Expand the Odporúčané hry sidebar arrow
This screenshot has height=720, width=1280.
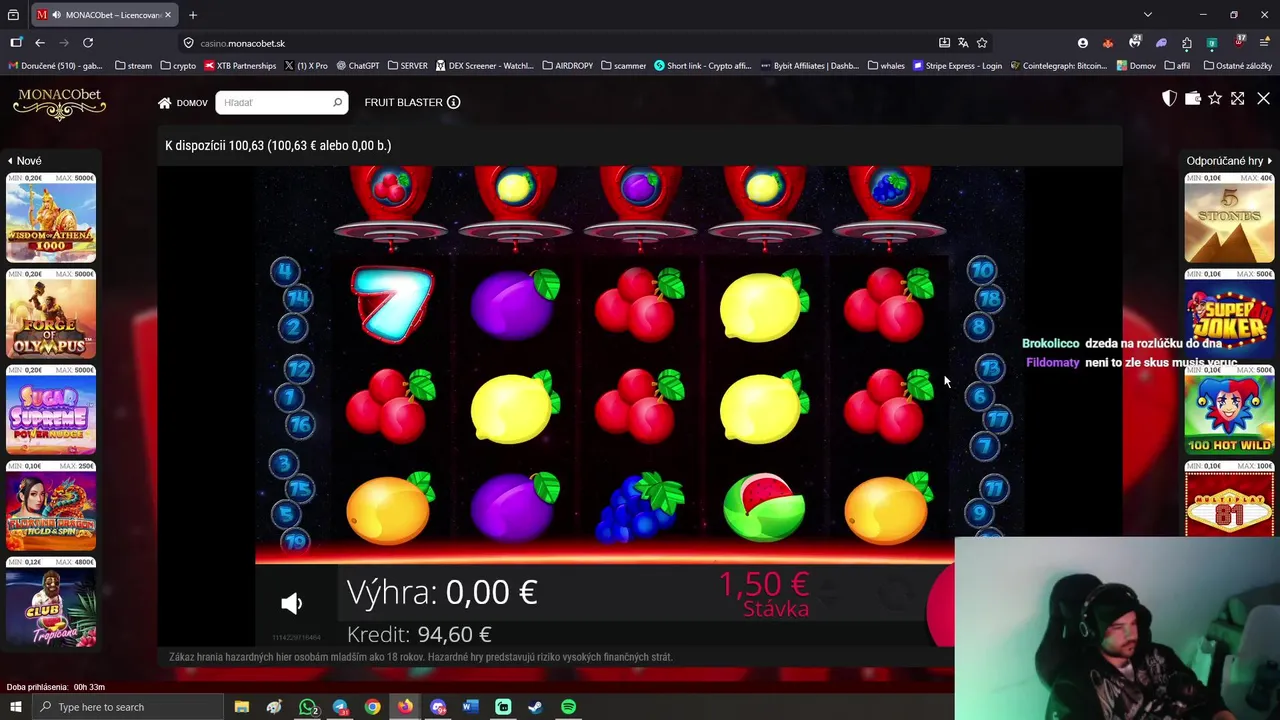[x=1270, y=161]
